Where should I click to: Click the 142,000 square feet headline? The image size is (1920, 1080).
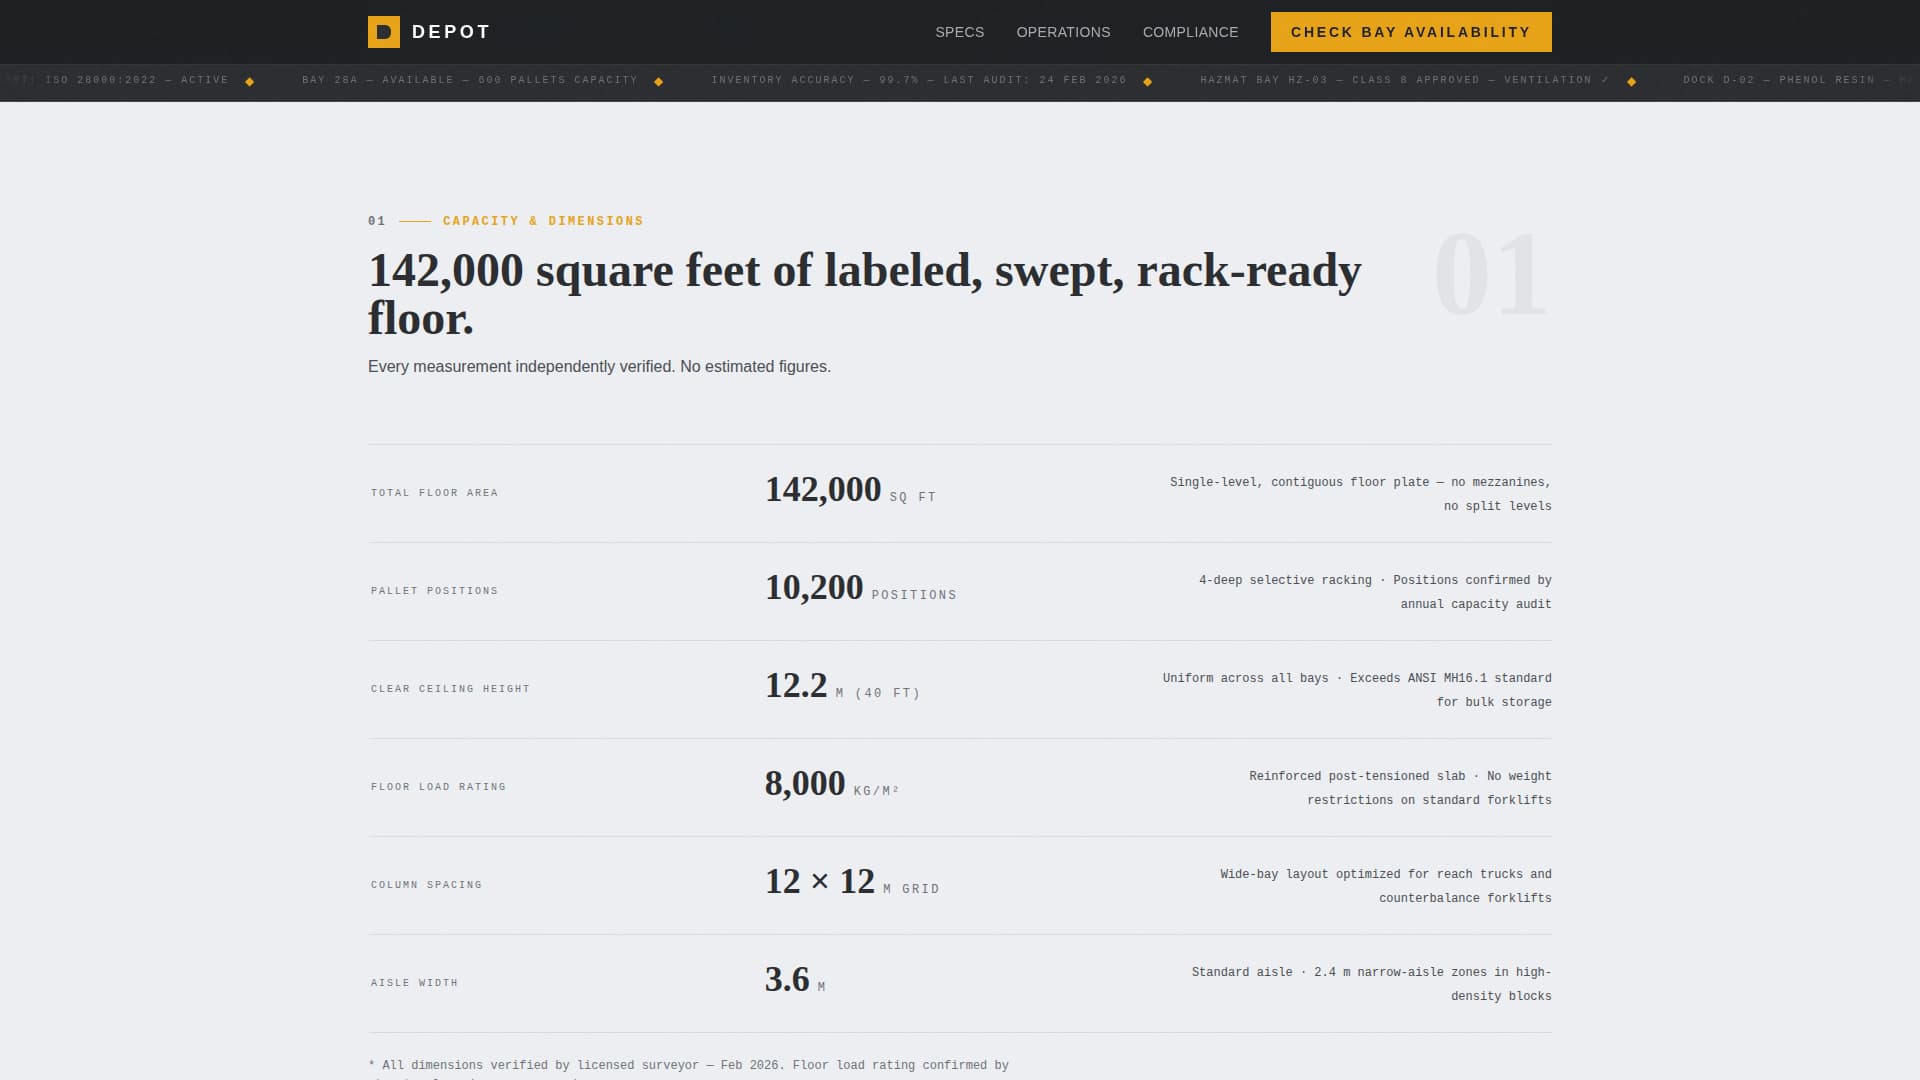pyautogui.click(x=864, y=294)
